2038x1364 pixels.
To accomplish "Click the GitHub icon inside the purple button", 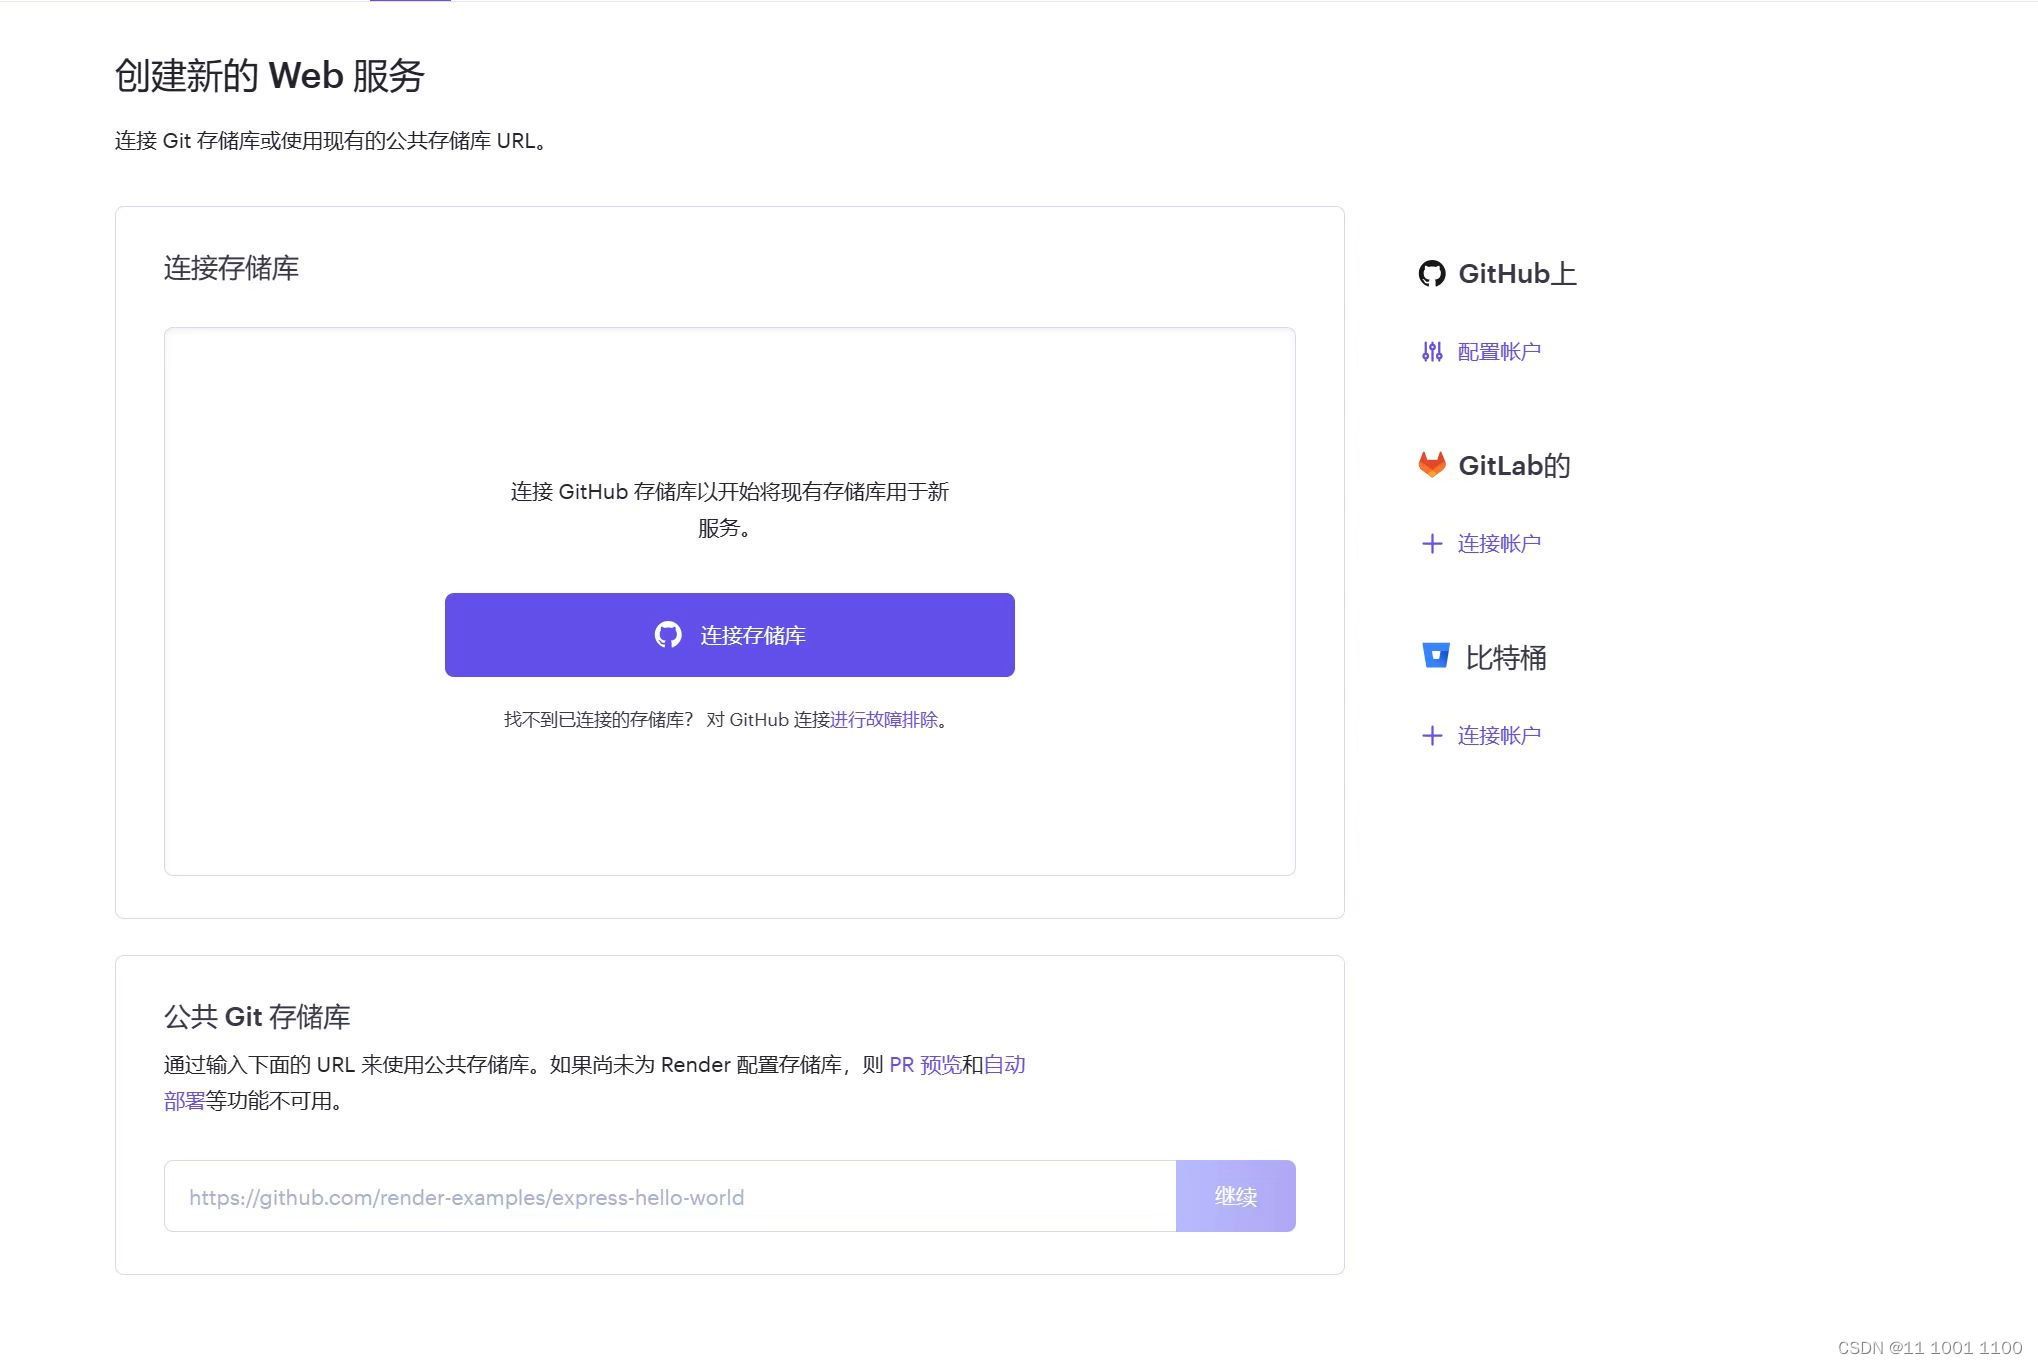I will tap(668, 635).
